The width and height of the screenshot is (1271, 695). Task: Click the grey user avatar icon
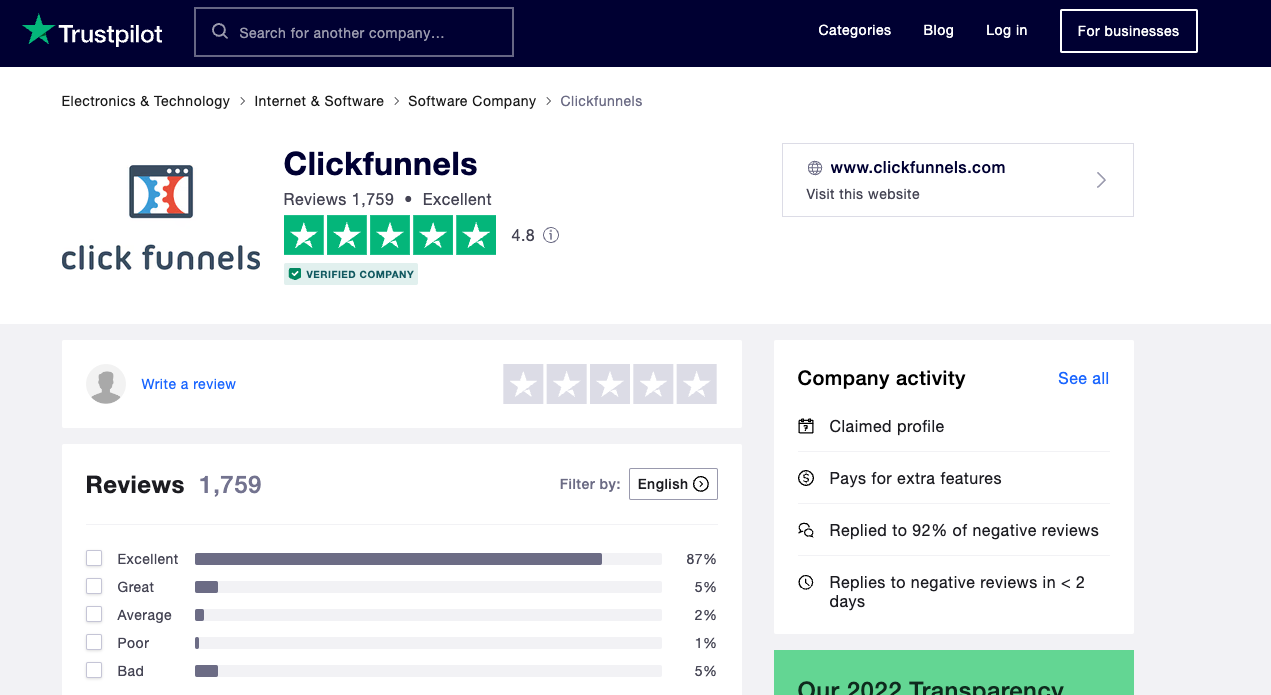(106, 384)
